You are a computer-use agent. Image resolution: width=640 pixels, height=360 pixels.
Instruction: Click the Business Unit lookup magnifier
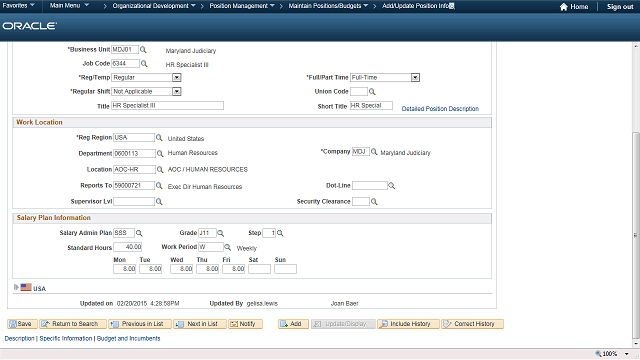[x=143, y=49]
